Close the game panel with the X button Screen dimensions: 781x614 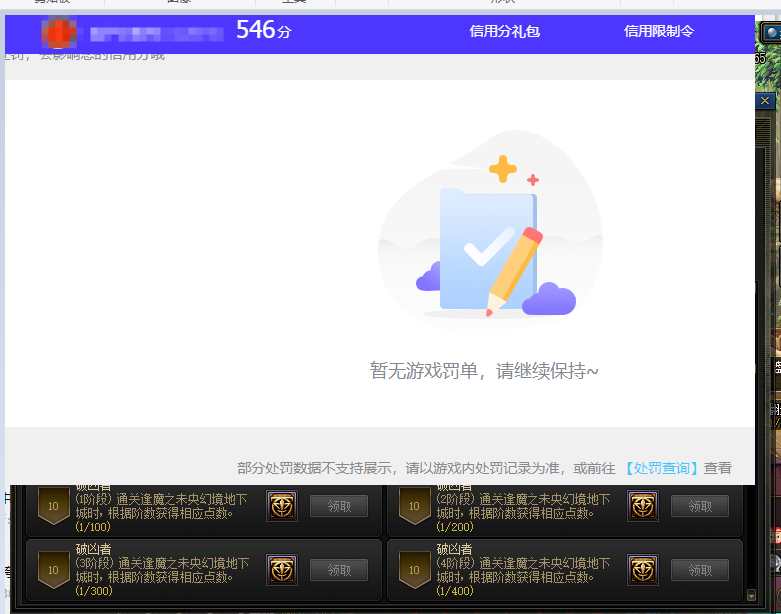pyautogui.click(x=766, y=101)
